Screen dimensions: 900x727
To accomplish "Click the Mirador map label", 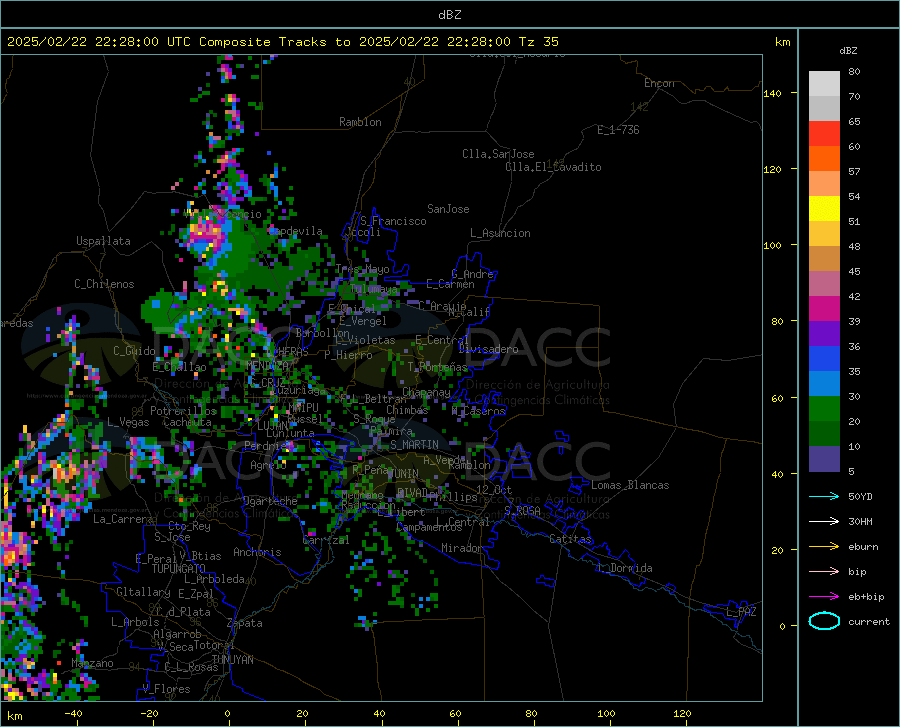I will (461, 548).
